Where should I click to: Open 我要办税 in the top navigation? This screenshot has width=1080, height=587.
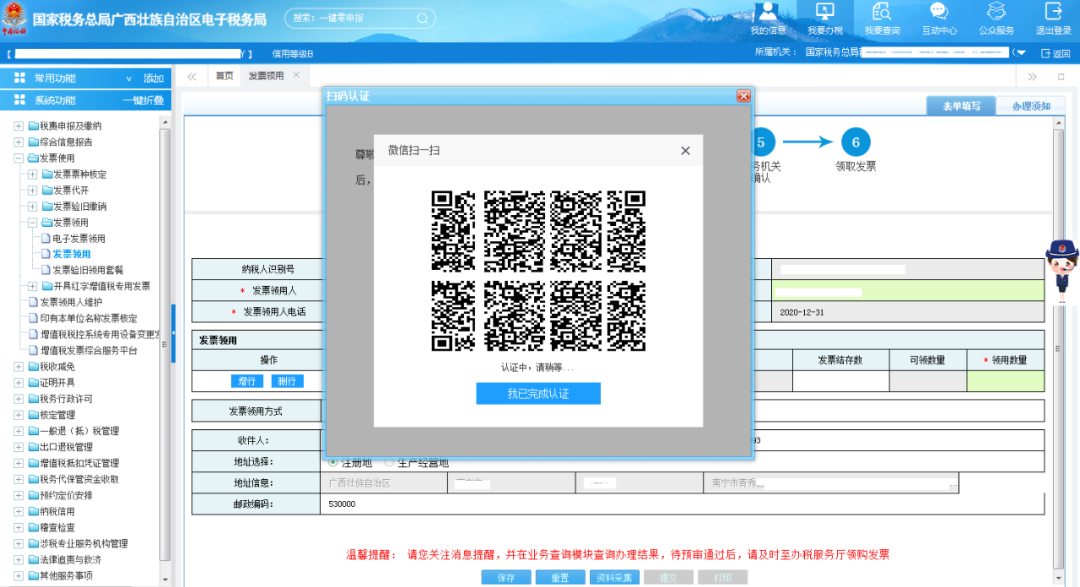pyautogui.click(x=824, y=19)
